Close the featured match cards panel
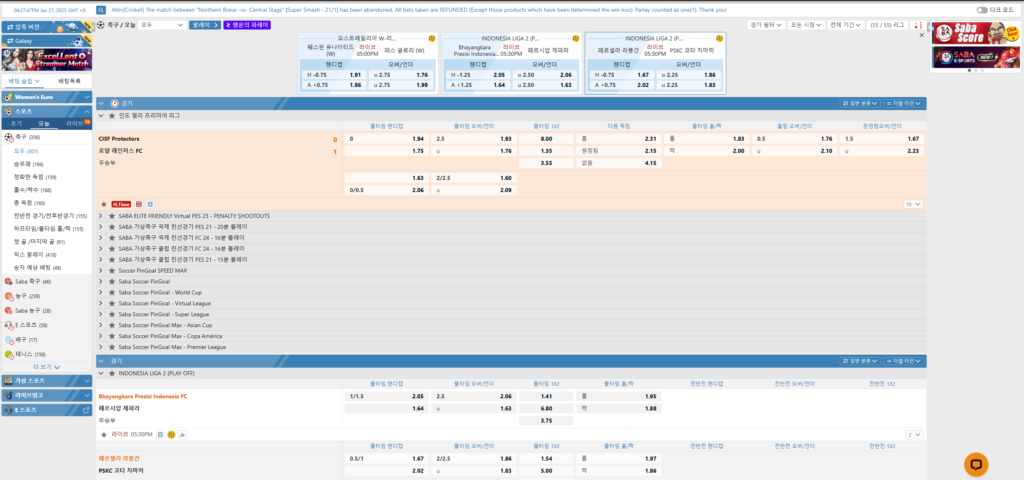 click(x=921, y=35)
